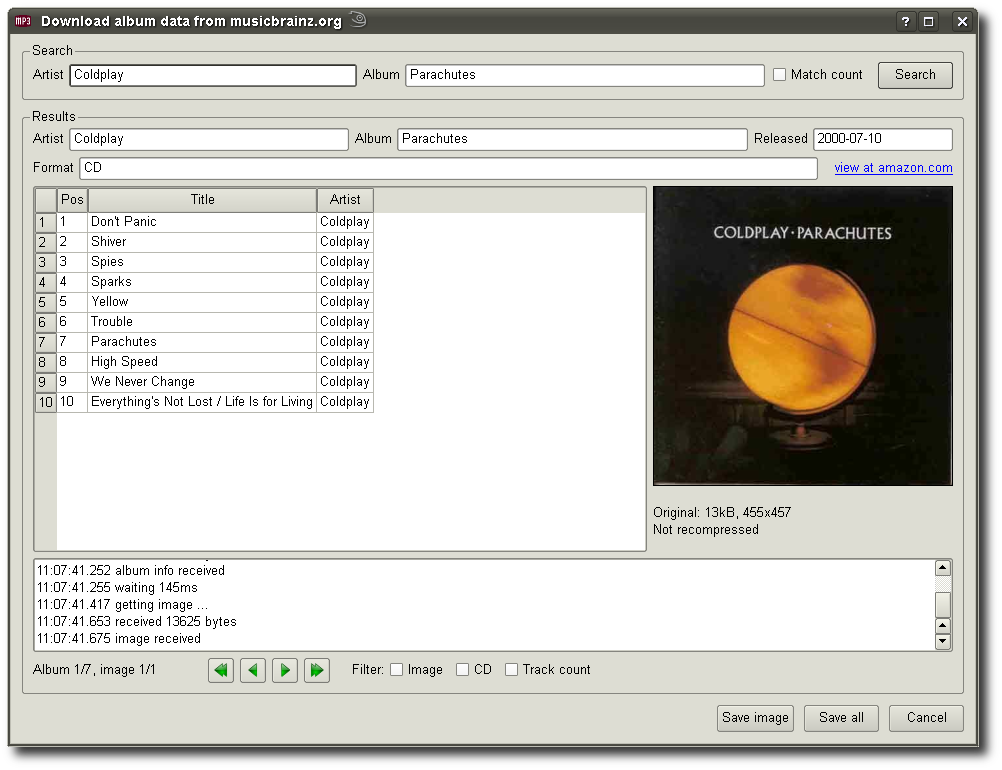Screen dimensions: 1002x770
Task: Click log line 'getting image ...'
Action: [122, 604]
